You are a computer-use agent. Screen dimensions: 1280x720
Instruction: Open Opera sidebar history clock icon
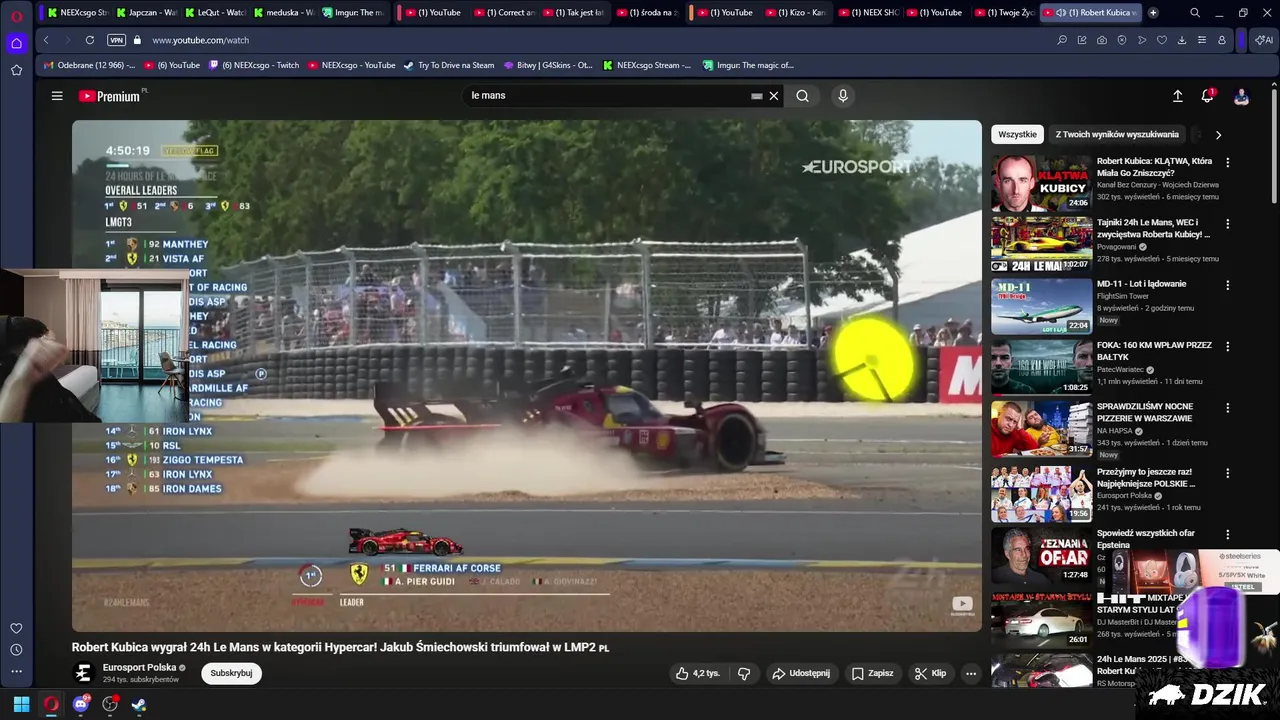click(x=16, y=650)
